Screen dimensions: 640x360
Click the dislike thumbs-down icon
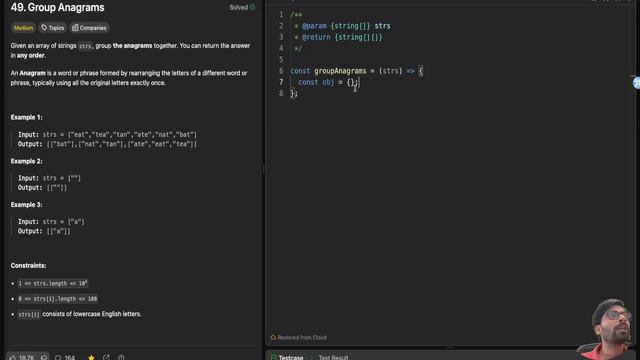pos(44,358)
